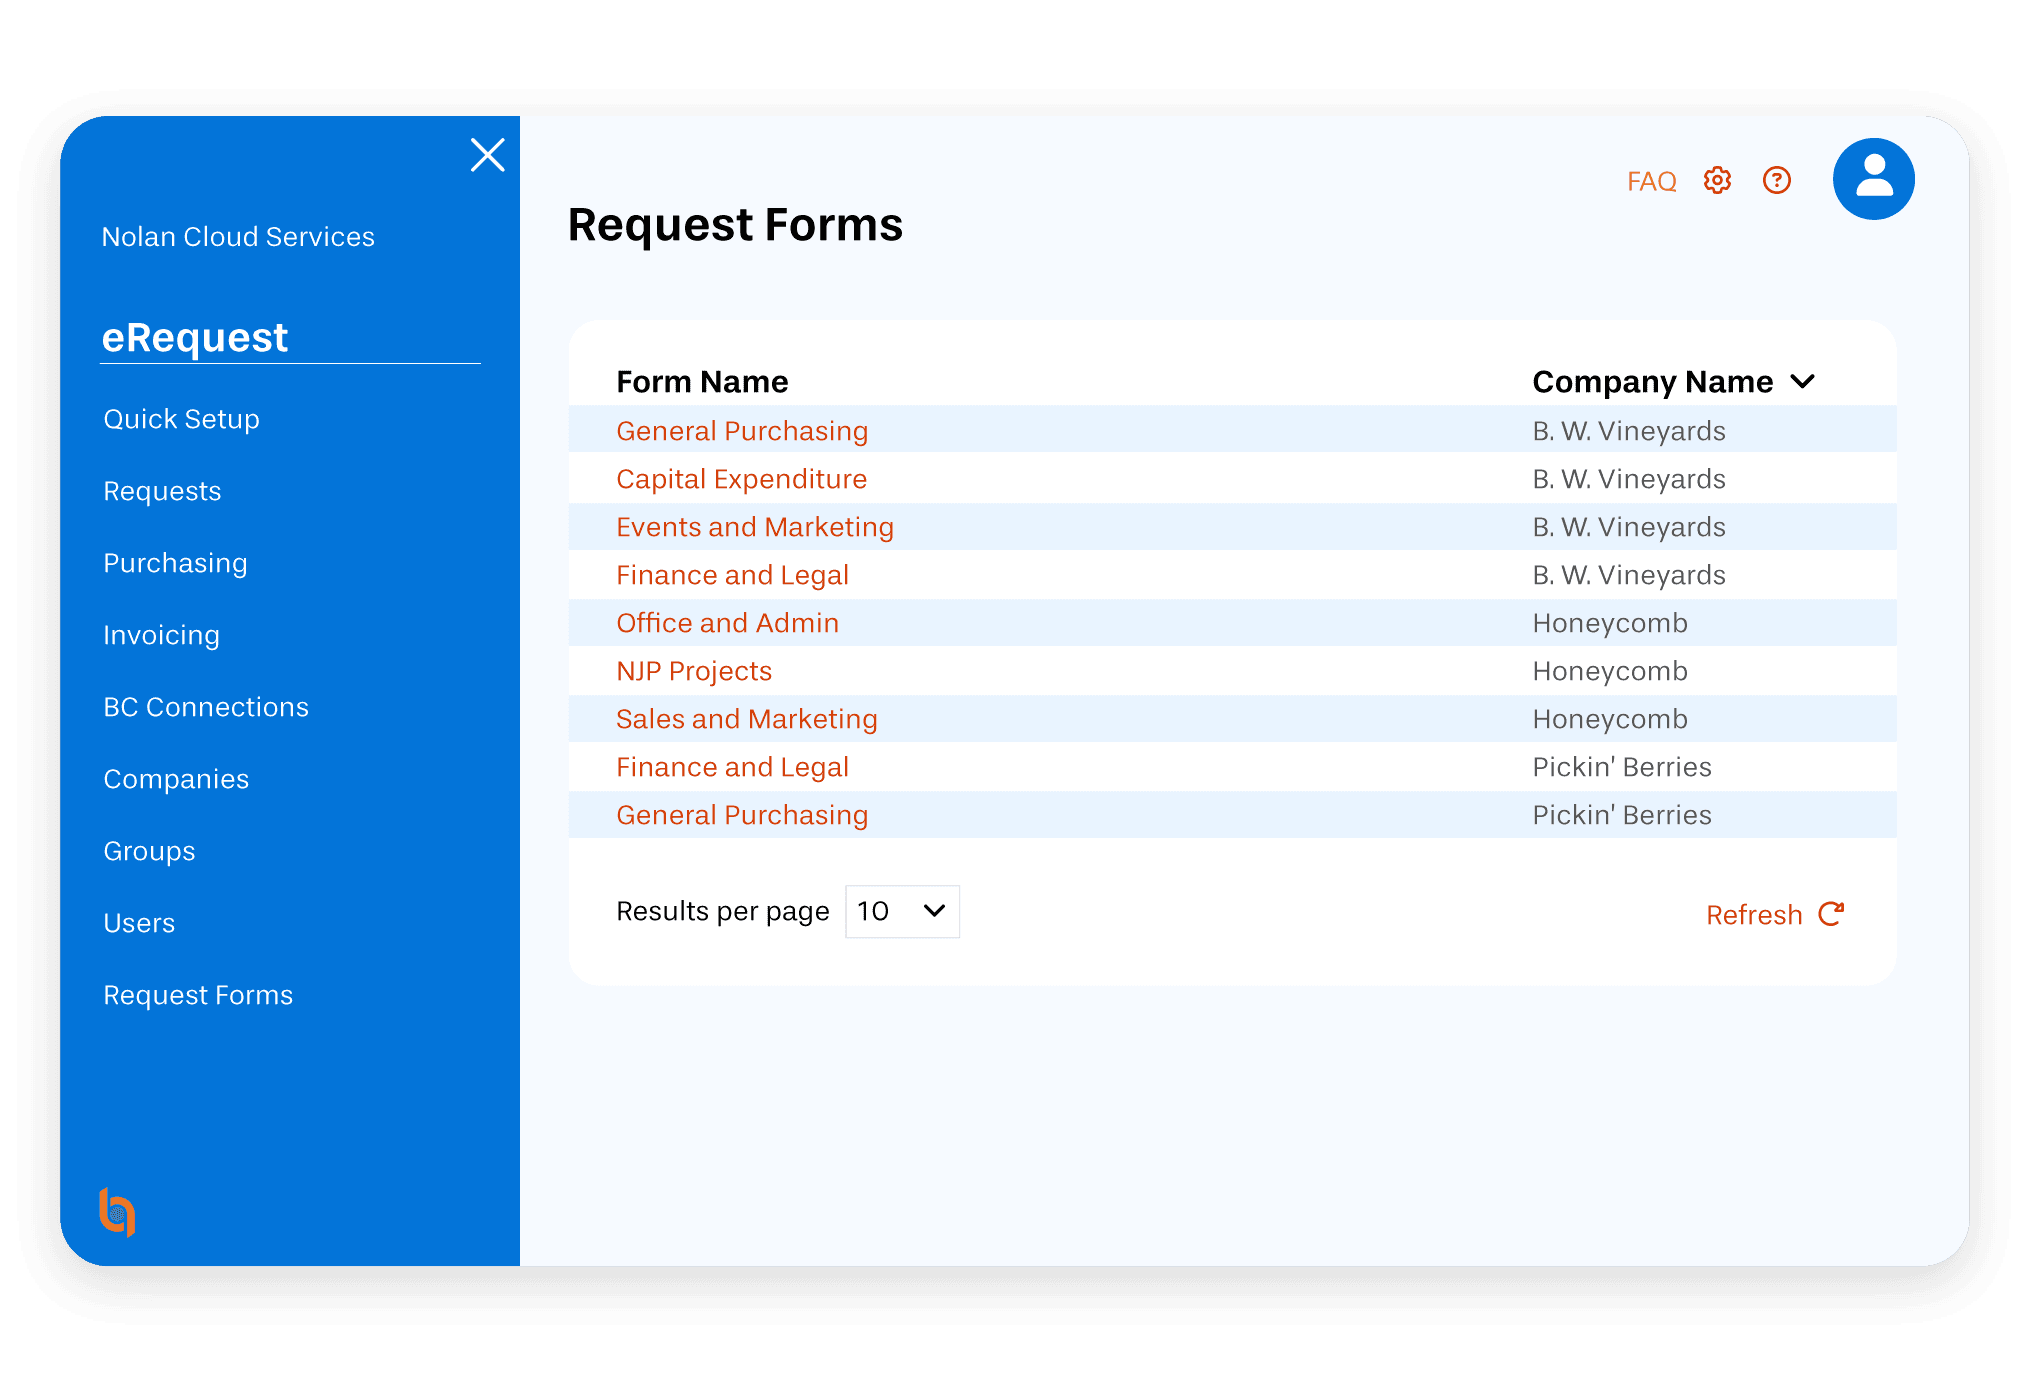The height and width of the screenshot is (1382, 2030).
Task: Click the orange logo in the sidebar
Action: [117, 1212]
